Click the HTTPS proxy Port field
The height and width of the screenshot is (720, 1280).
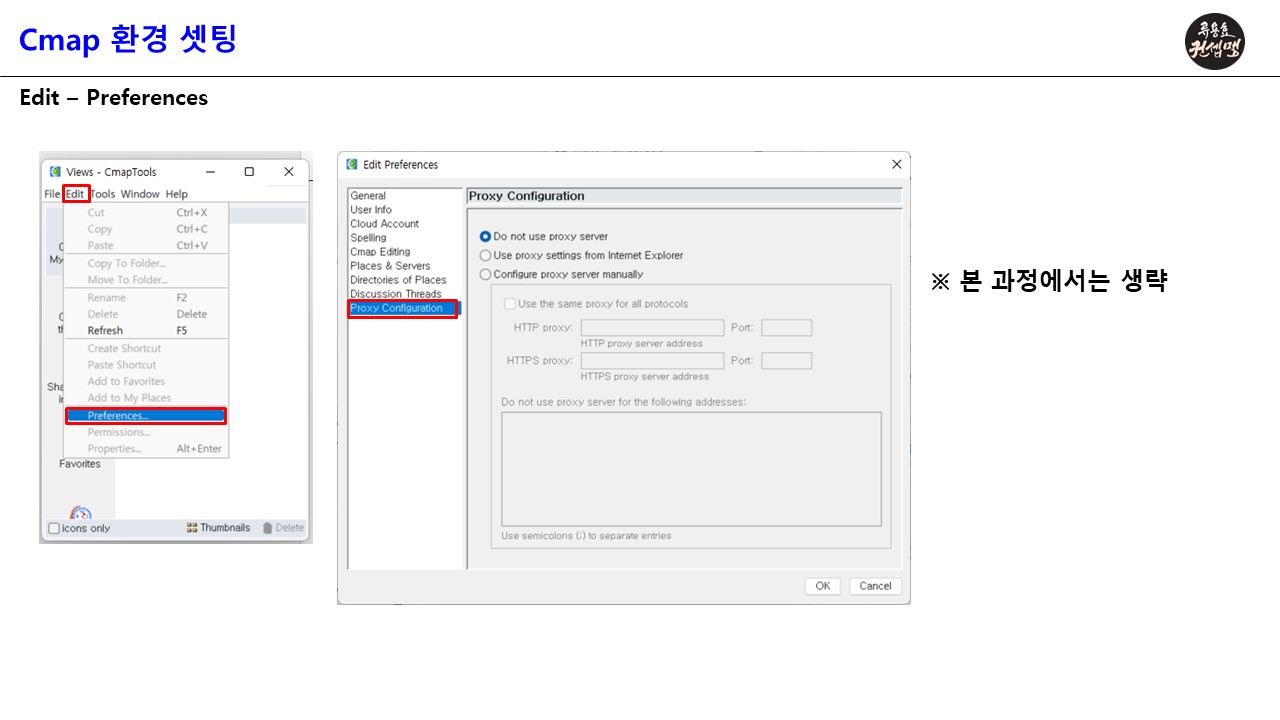tap(786, 361)
